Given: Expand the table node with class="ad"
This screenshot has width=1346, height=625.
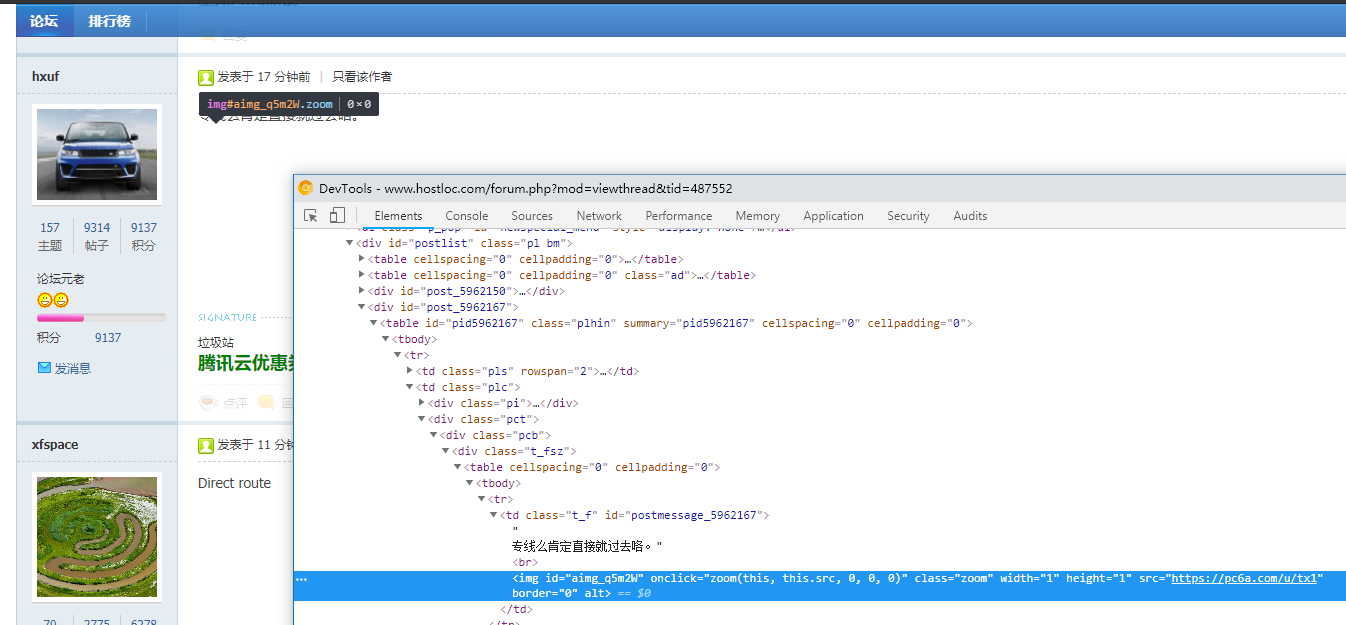Looking at the screenshot, I should tap(362, 275).
